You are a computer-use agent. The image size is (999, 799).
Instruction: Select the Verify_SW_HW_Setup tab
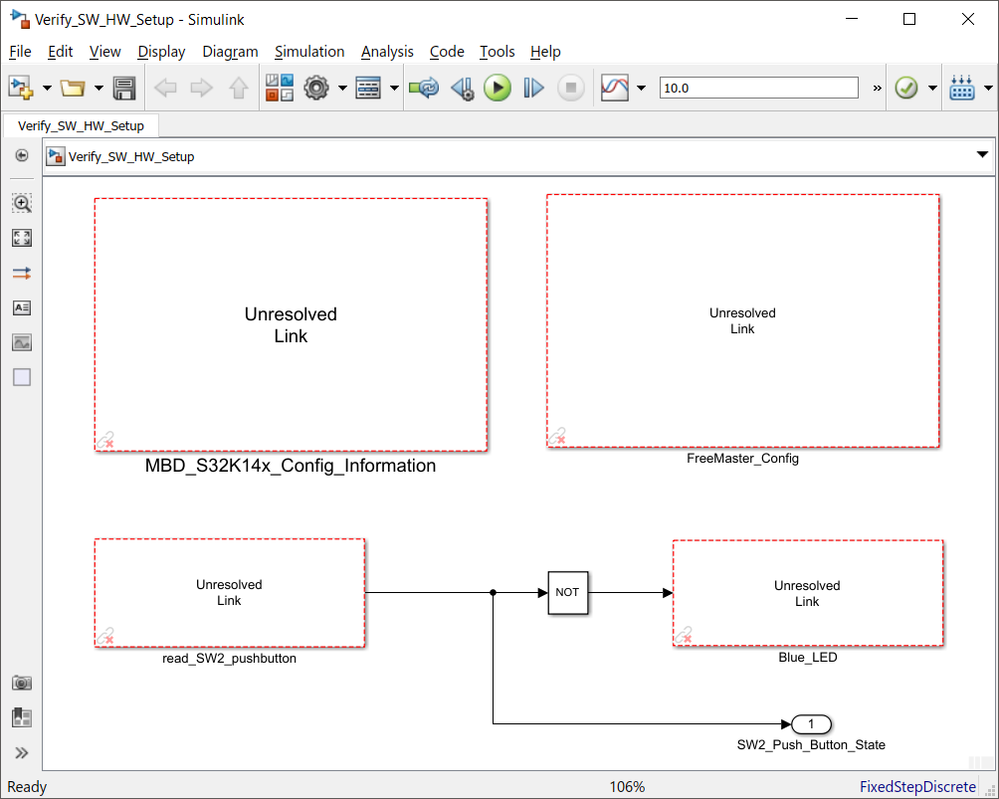coord(81,126)
